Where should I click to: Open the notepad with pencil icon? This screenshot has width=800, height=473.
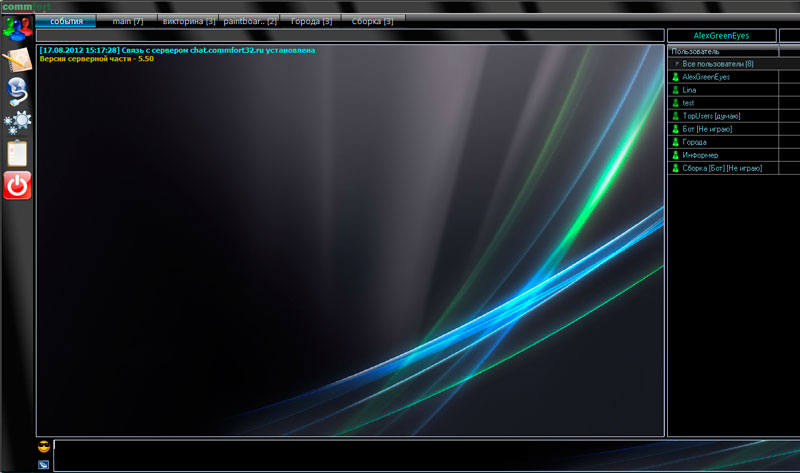pos(18,61)
